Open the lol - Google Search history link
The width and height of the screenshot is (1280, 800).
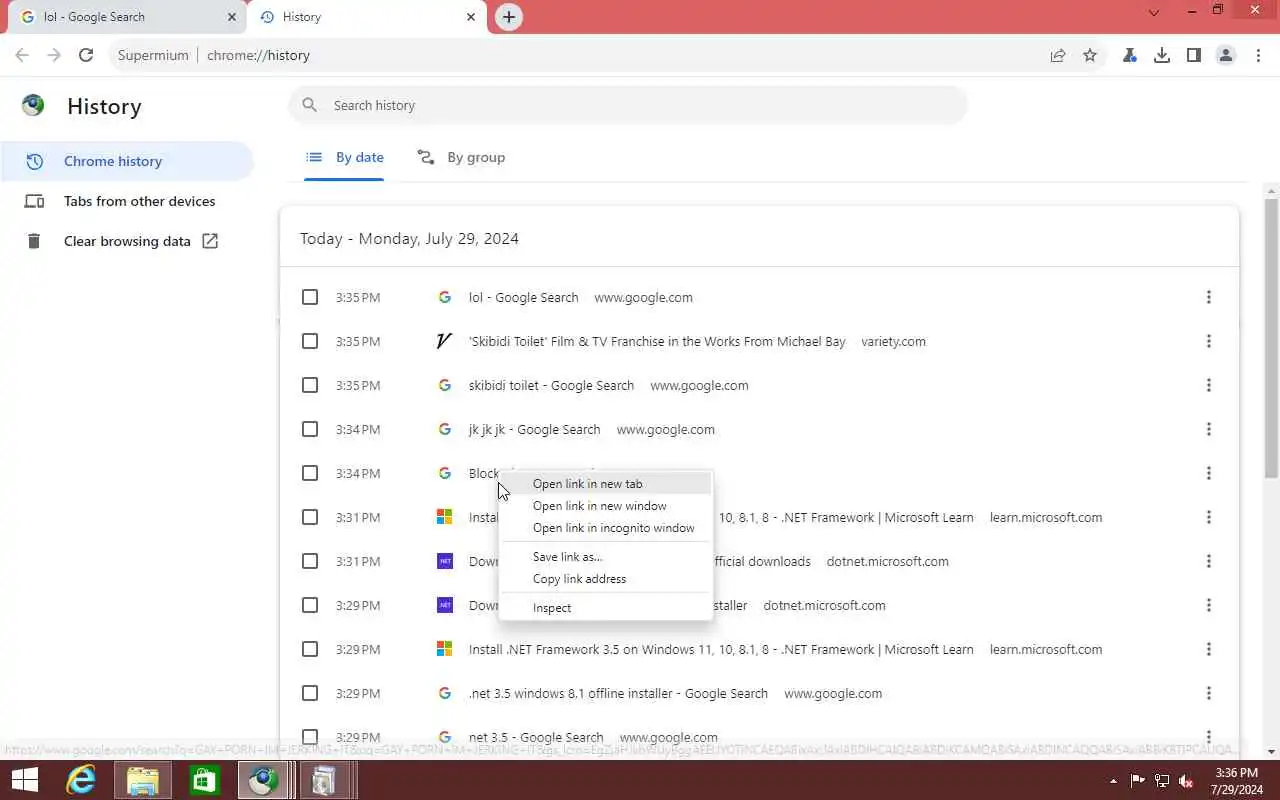[523, 297]
